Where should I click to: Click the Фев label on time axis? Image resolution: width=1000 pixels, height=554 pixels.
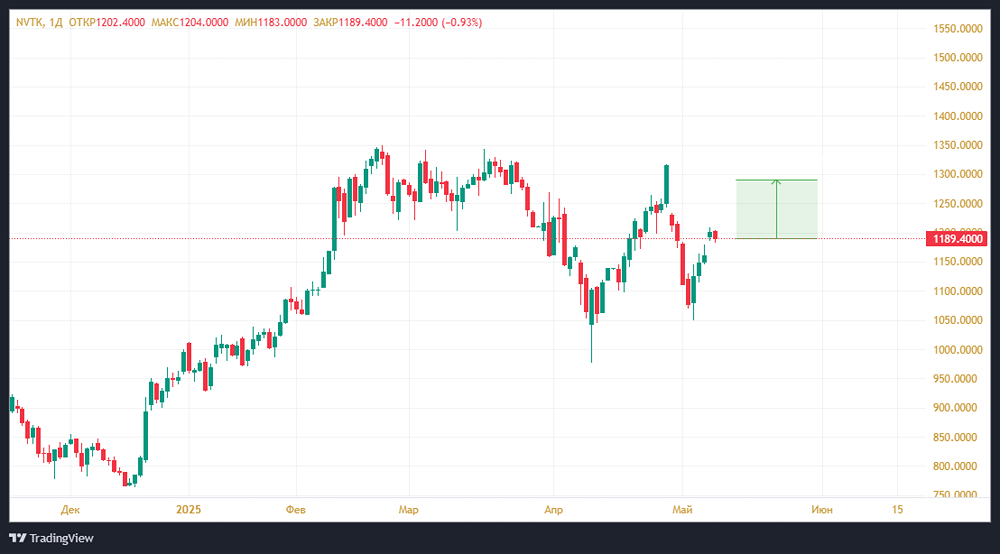pos(295,510)
